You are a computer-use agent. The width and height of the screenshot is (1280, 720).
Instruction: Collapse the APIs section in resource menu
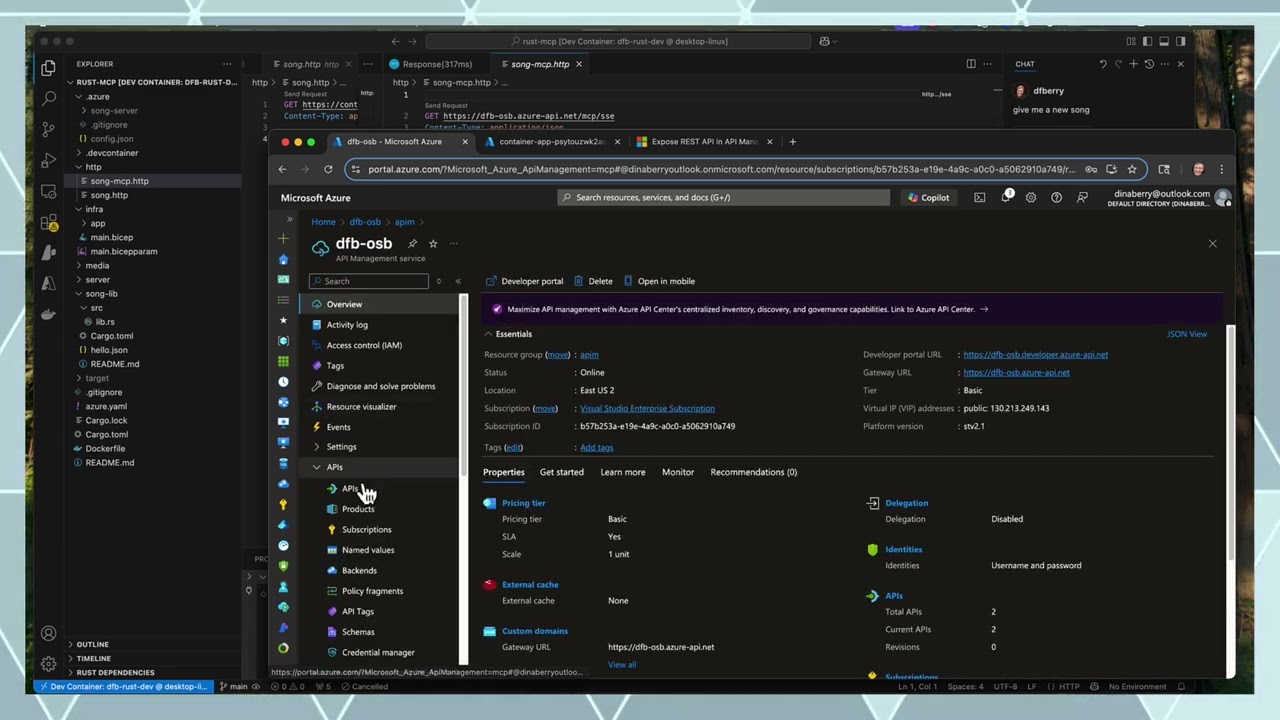[316, 467]
